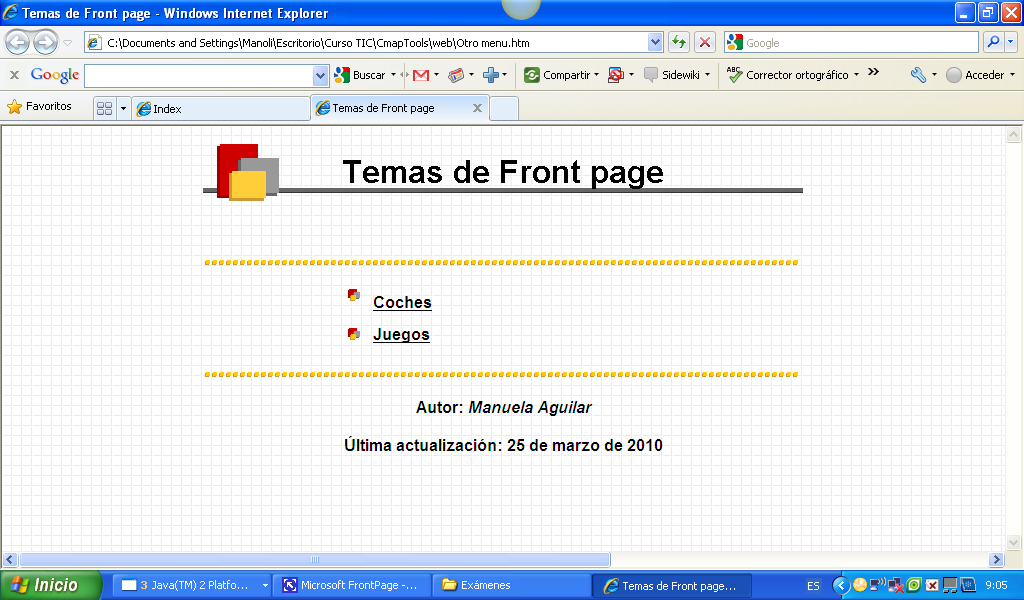
Task: Click the disconnected network tray icon
Action: [x=896, y=586]
